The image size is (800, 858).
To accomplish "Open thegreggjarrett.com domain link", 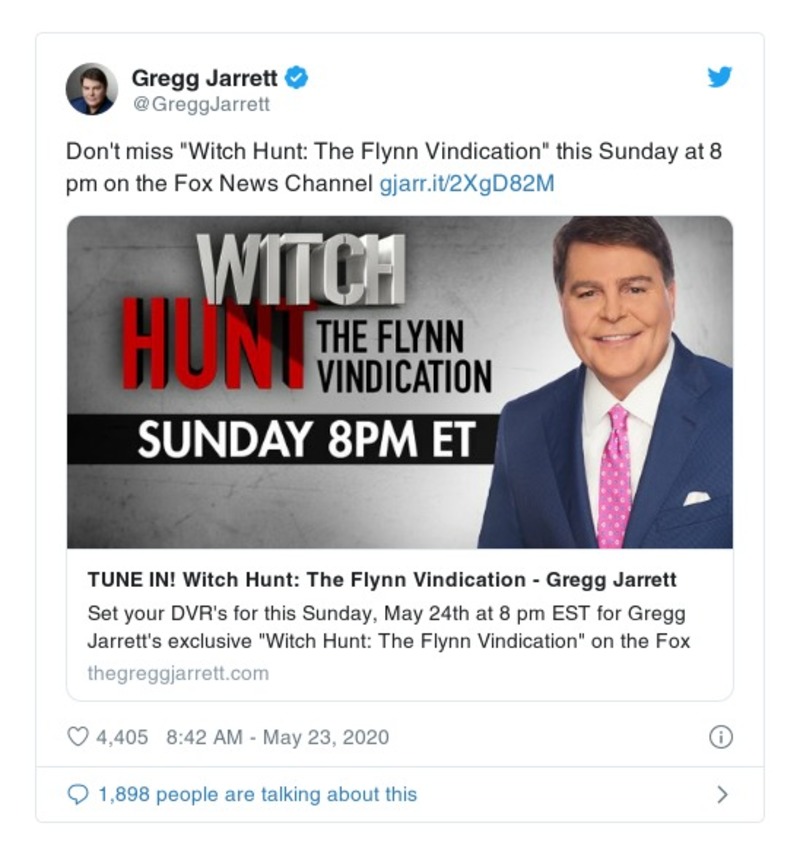I will click(x=178, y=673).
